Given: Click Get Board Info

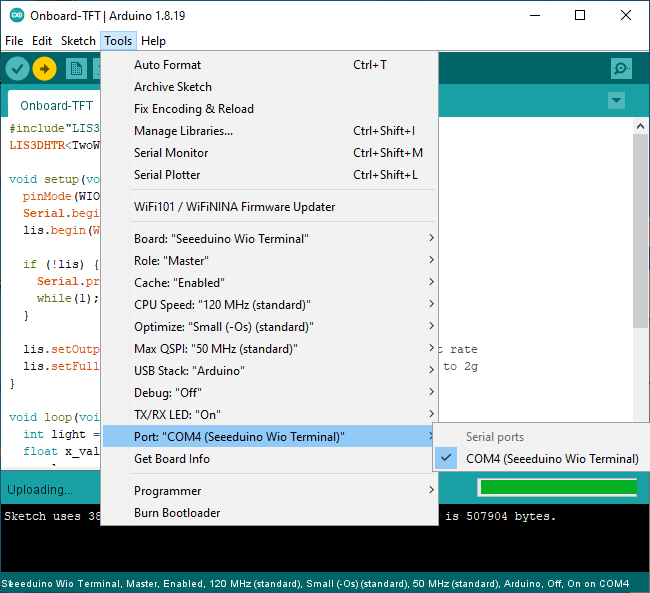Looking at the screenshot, I should tap(270, 459).
